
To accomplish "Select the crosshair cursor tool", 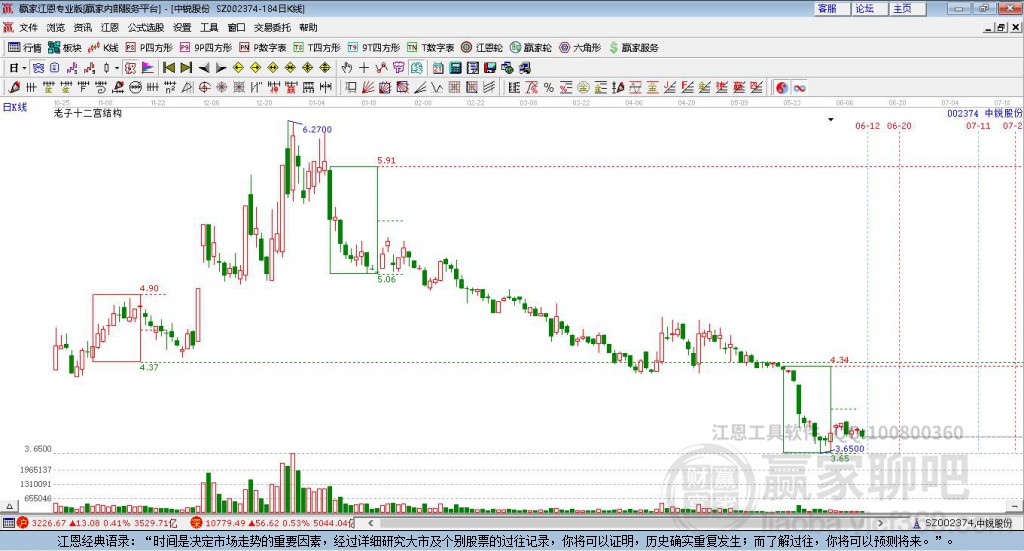I will pyautogui.click(x=364, y=68).
